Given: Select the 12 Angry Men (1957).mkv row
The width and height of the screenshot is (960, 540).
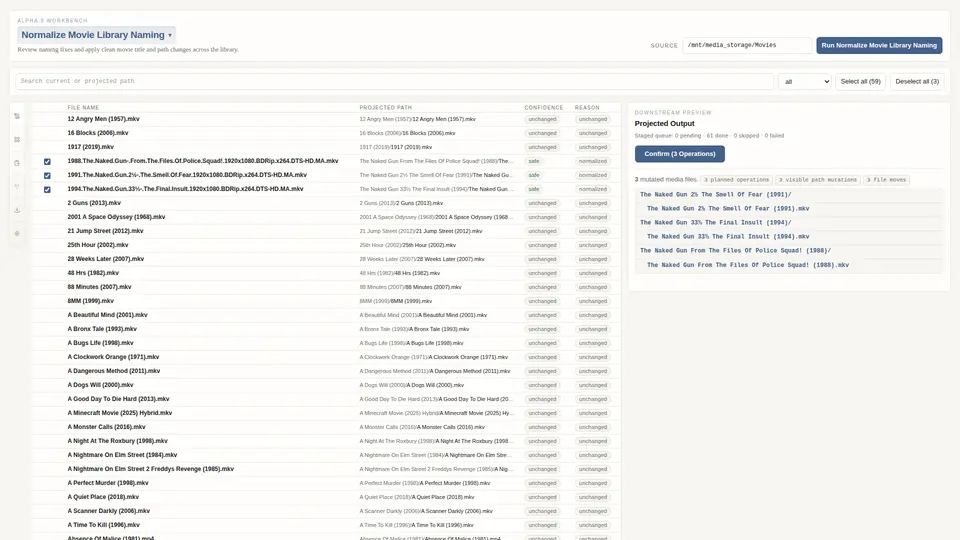Looking at the screenshot, I should 326,119.
